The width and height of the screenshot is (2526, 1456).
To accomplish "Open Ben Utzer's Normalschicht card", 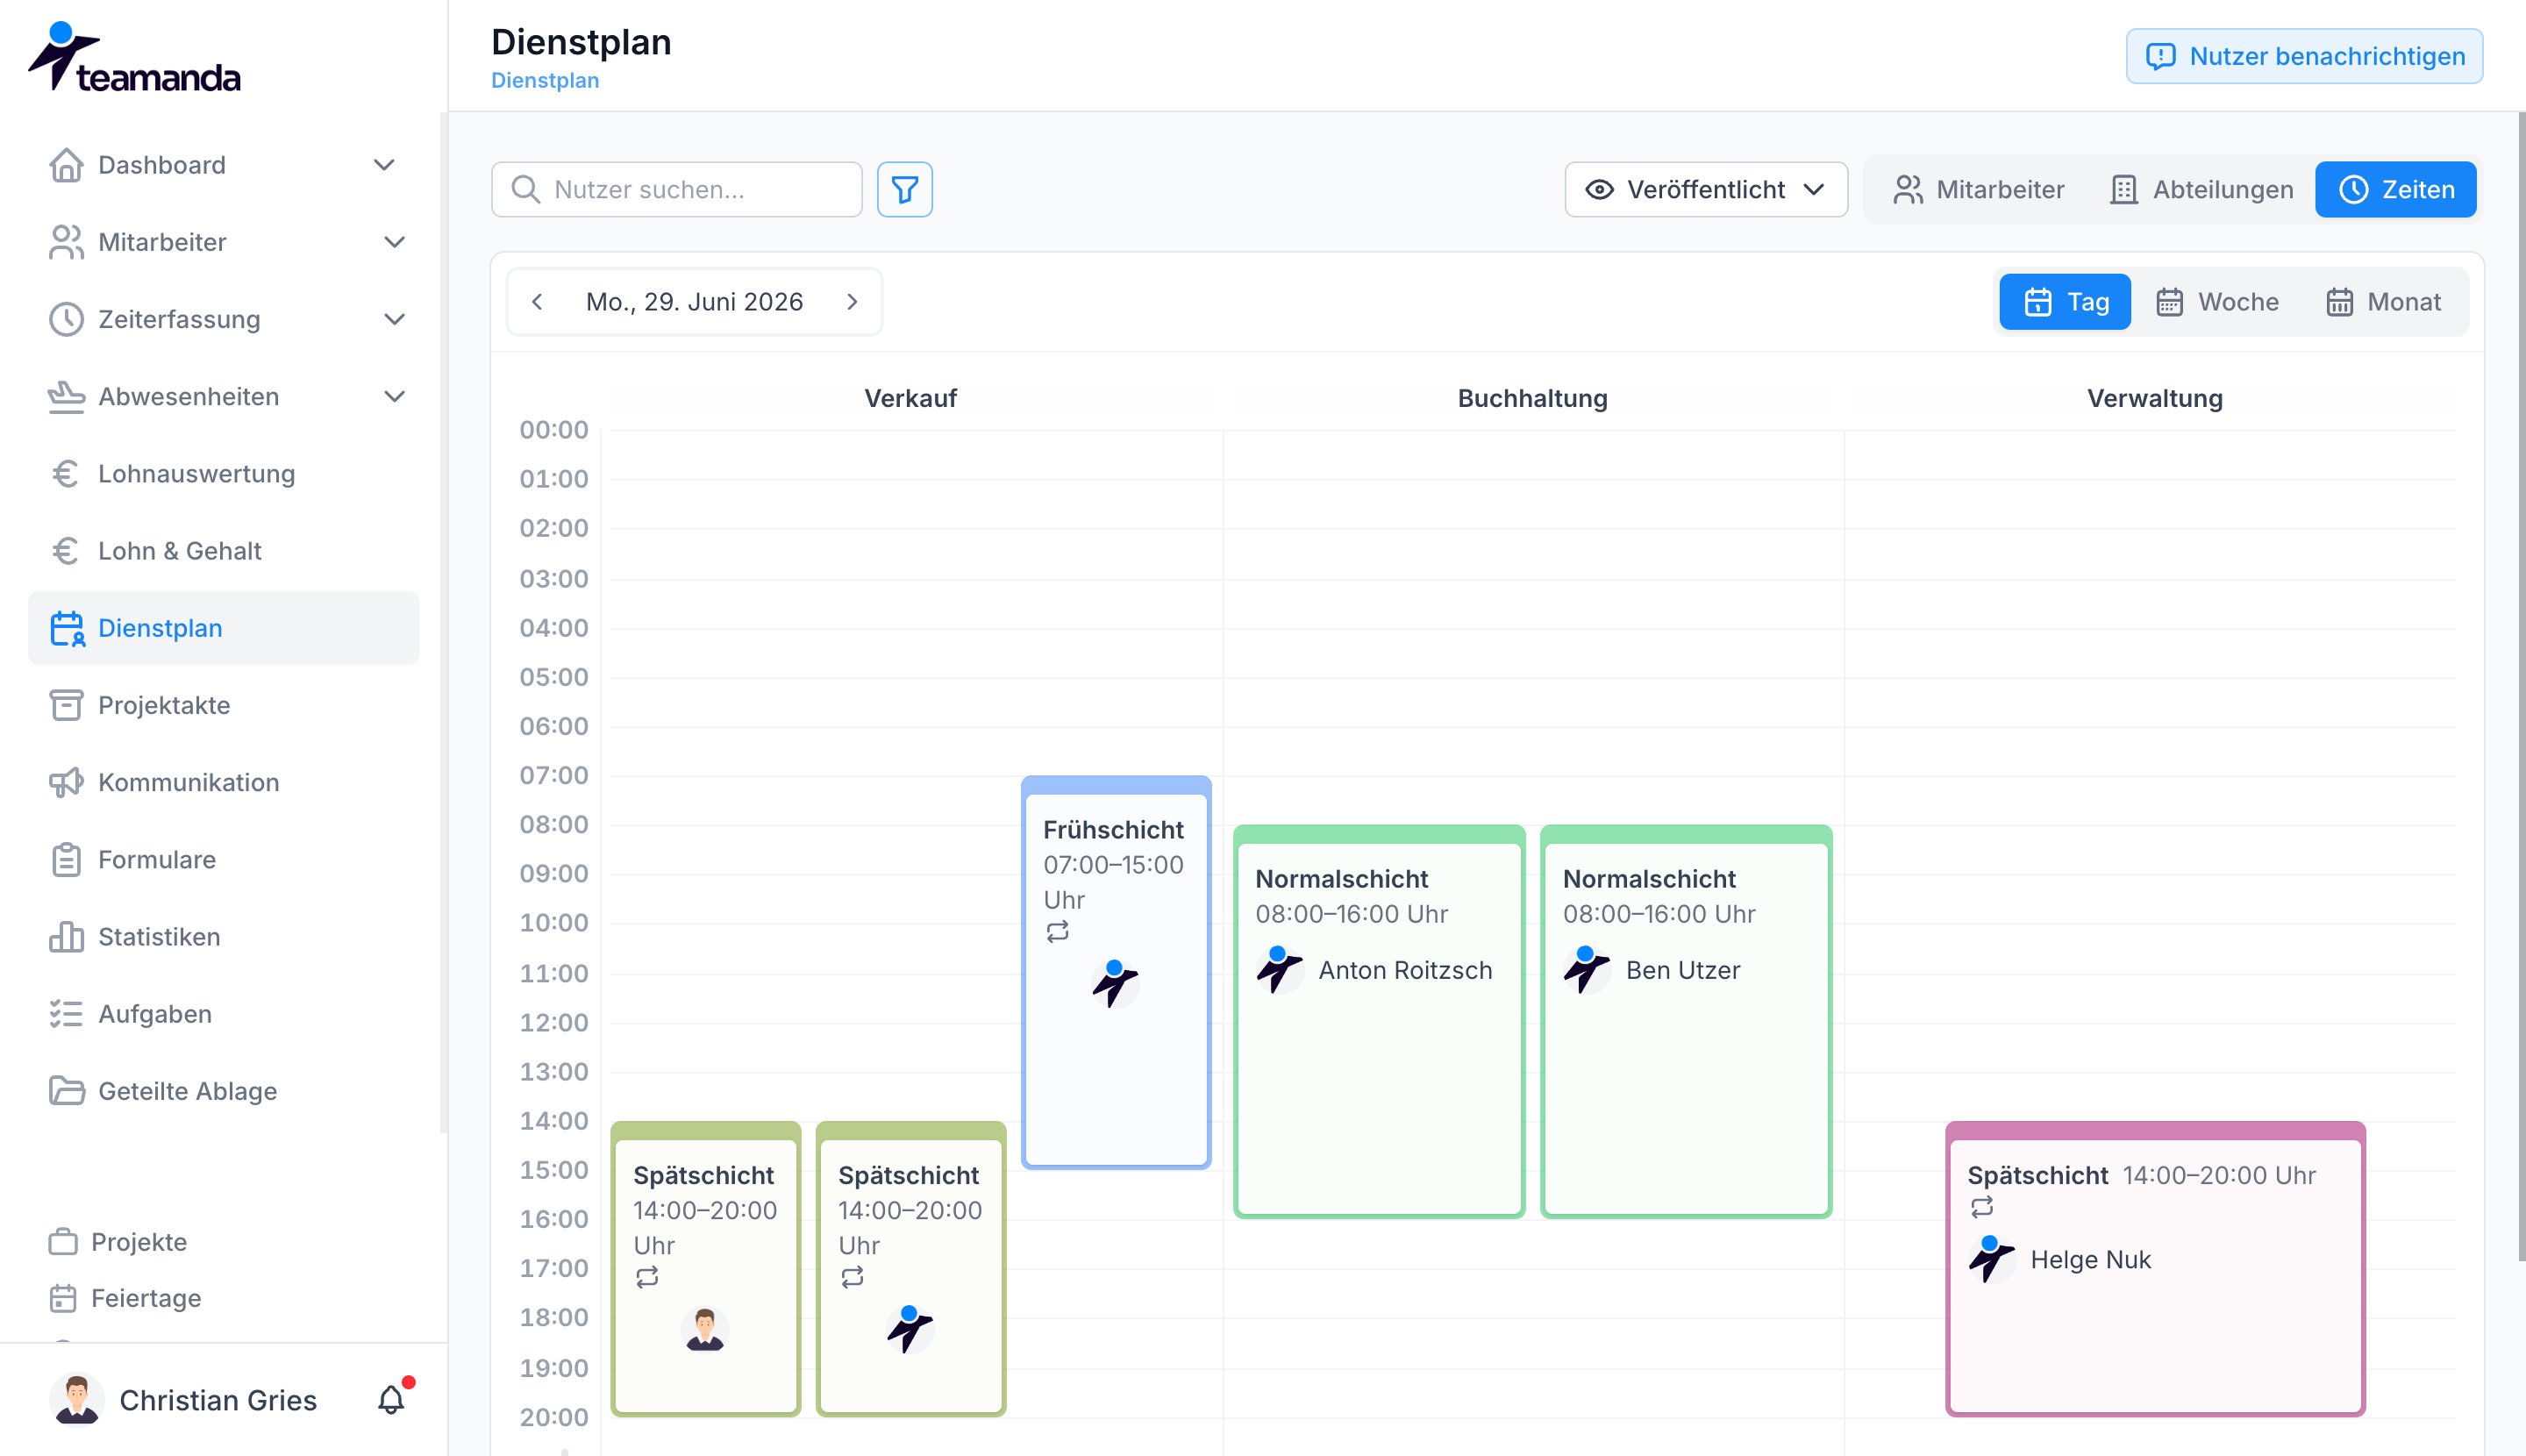I will (1686, 1021).
